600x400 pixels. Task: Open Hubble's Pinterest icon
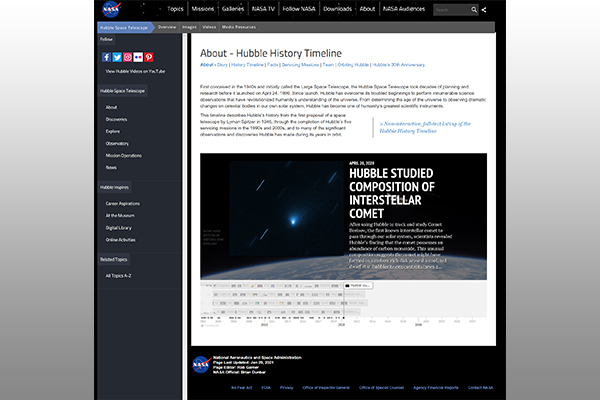[149, 57]
